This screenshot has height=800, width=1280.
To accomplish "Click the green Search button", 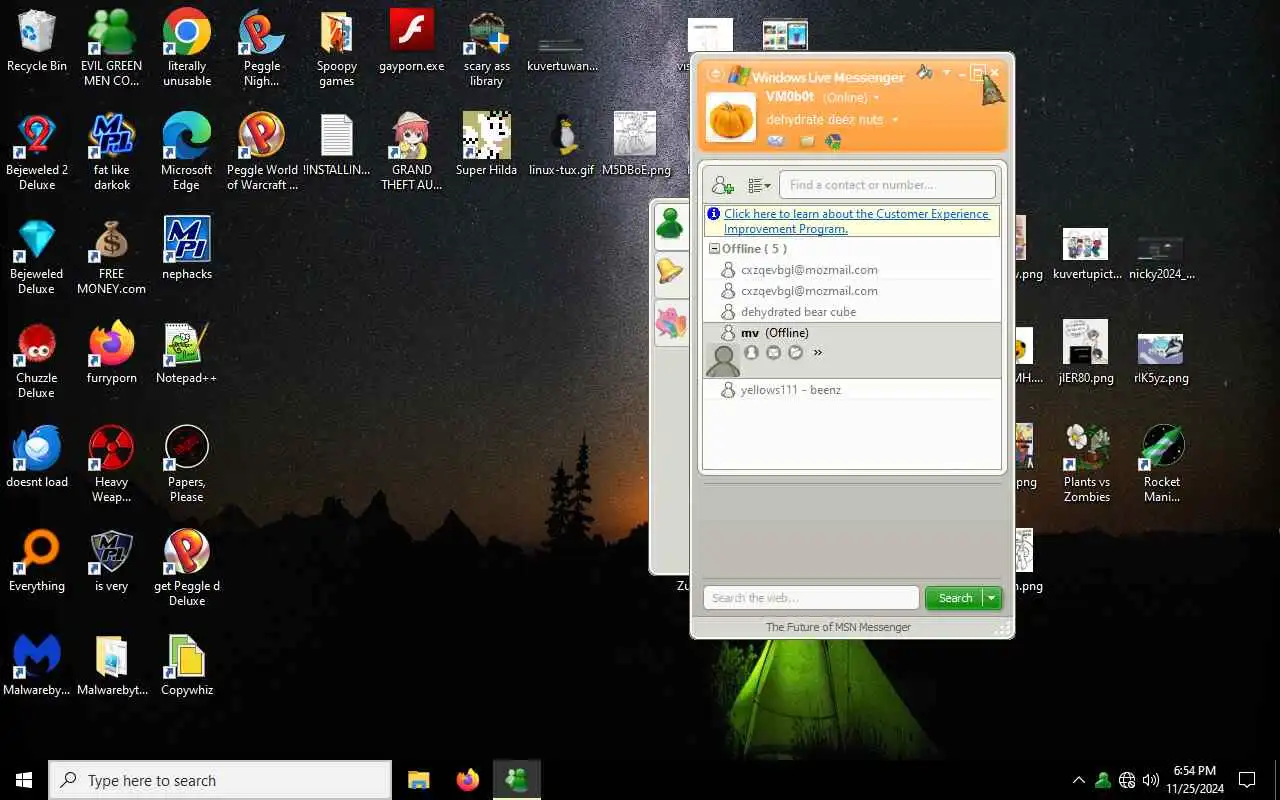I will click(x=955, y=598).
